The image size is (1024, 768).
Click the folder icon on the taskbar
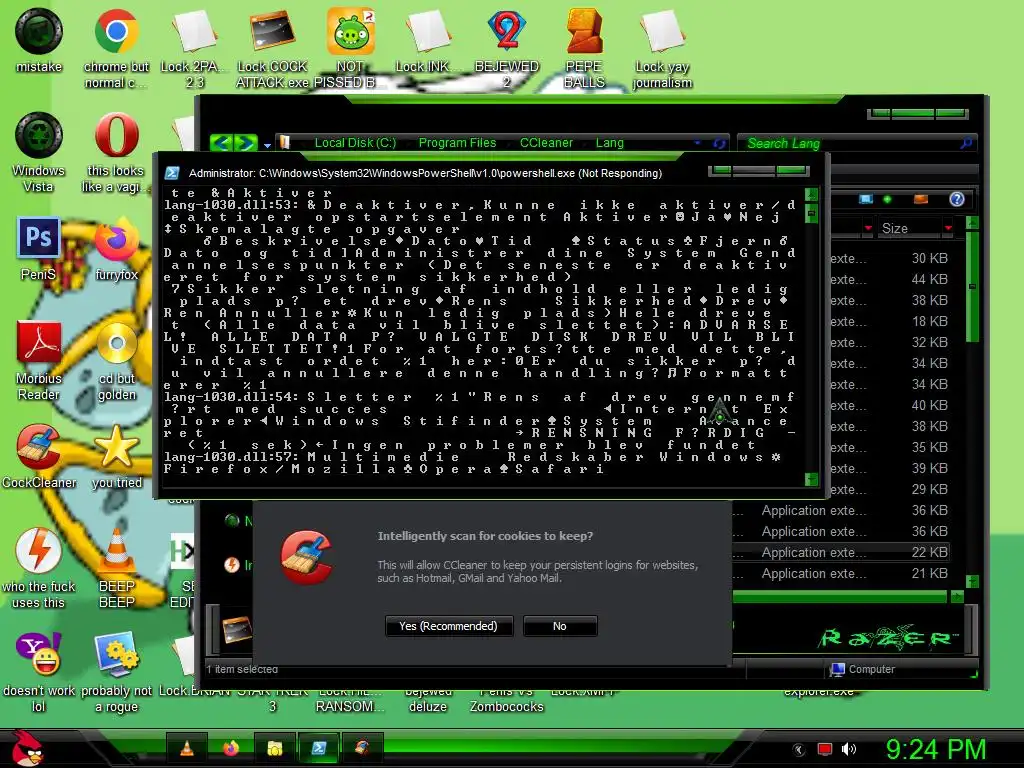point(274,748)
